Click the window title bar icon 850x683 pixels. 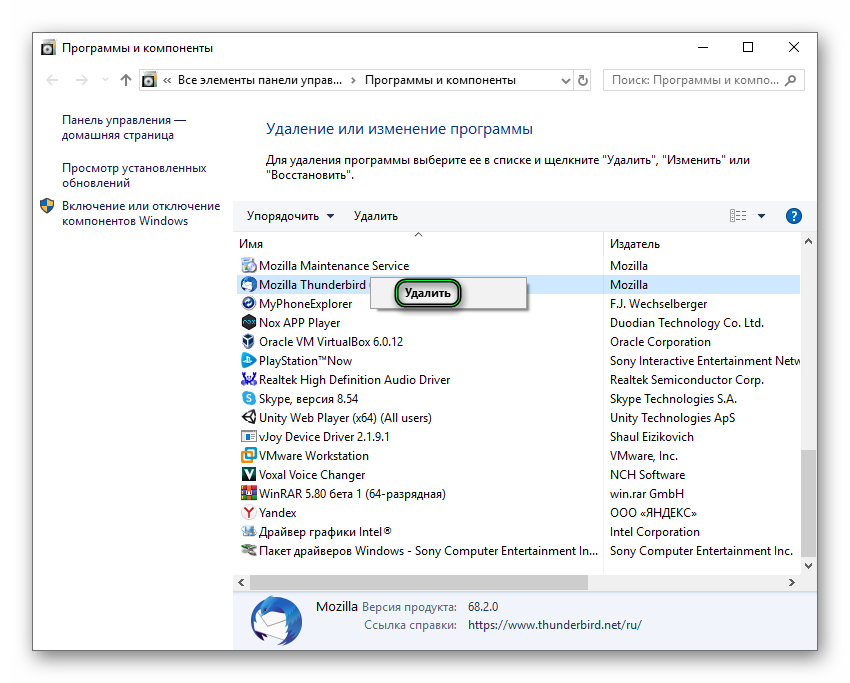[x=48, y=48]
